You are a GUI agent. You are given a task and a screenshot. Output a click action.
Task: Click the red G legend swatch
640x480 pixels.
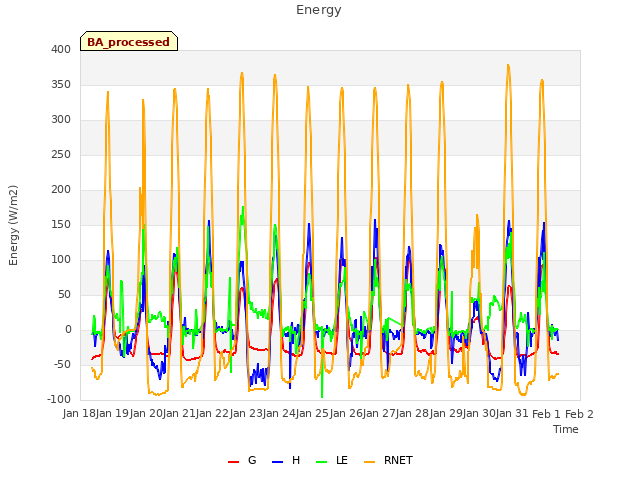tap(233, 462)
